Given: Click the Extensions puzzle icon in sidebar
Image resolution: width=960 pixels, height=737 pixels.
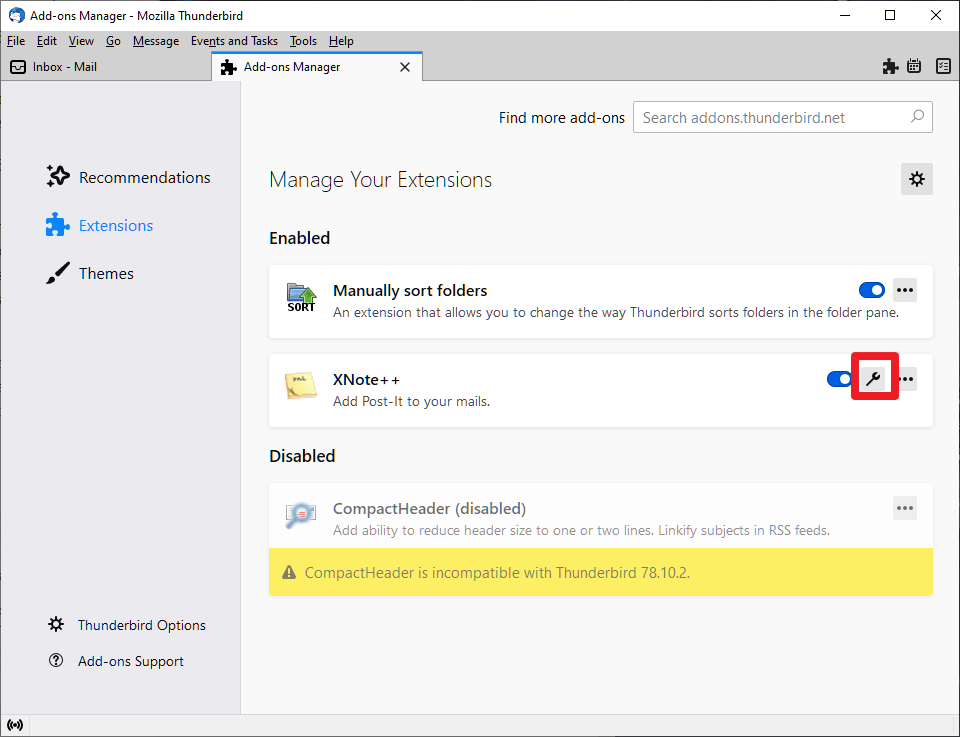Looking at the screenshot, I should point(57,224).
